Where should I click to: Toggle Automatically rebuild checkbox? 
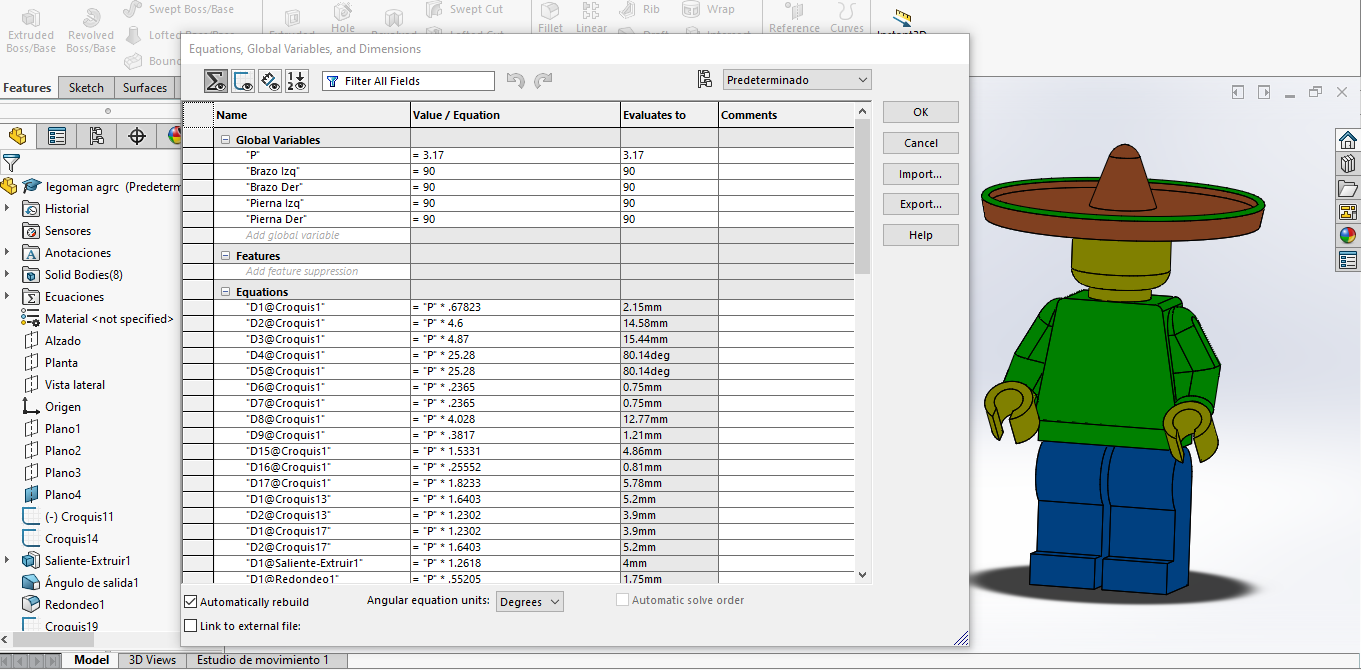pyautogui.click(x=191, y=602)
